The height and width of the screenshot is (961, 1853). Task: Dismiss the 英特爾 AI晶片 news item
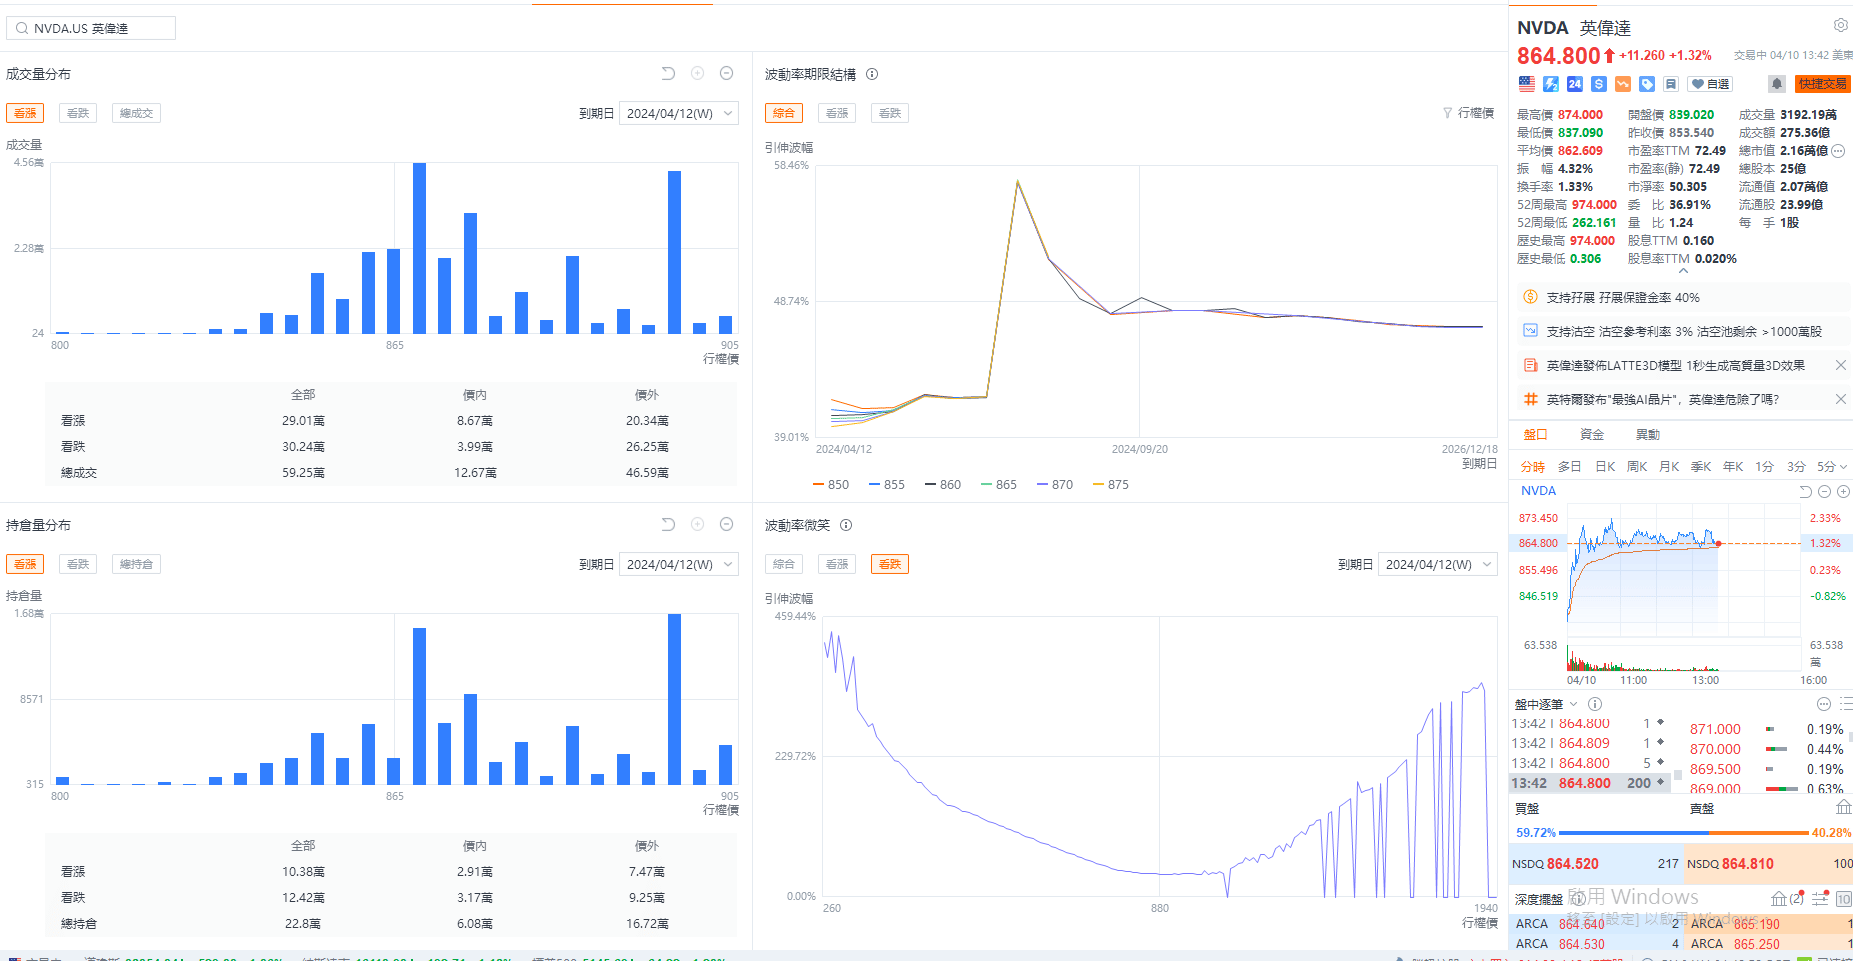point(1841,399)
